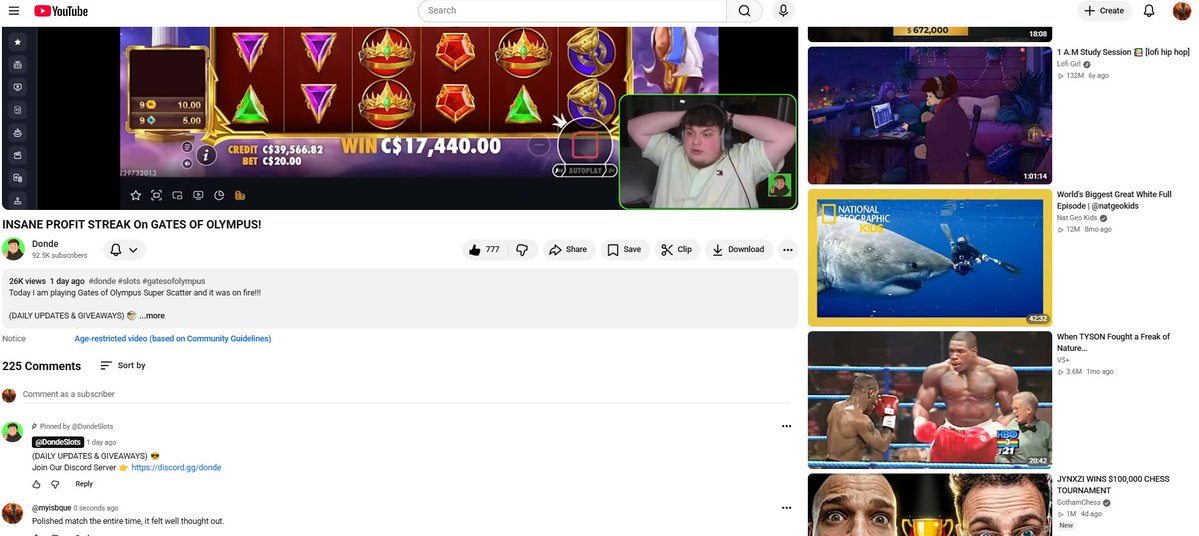Start voice search with microphone icon

coord(782,11)
